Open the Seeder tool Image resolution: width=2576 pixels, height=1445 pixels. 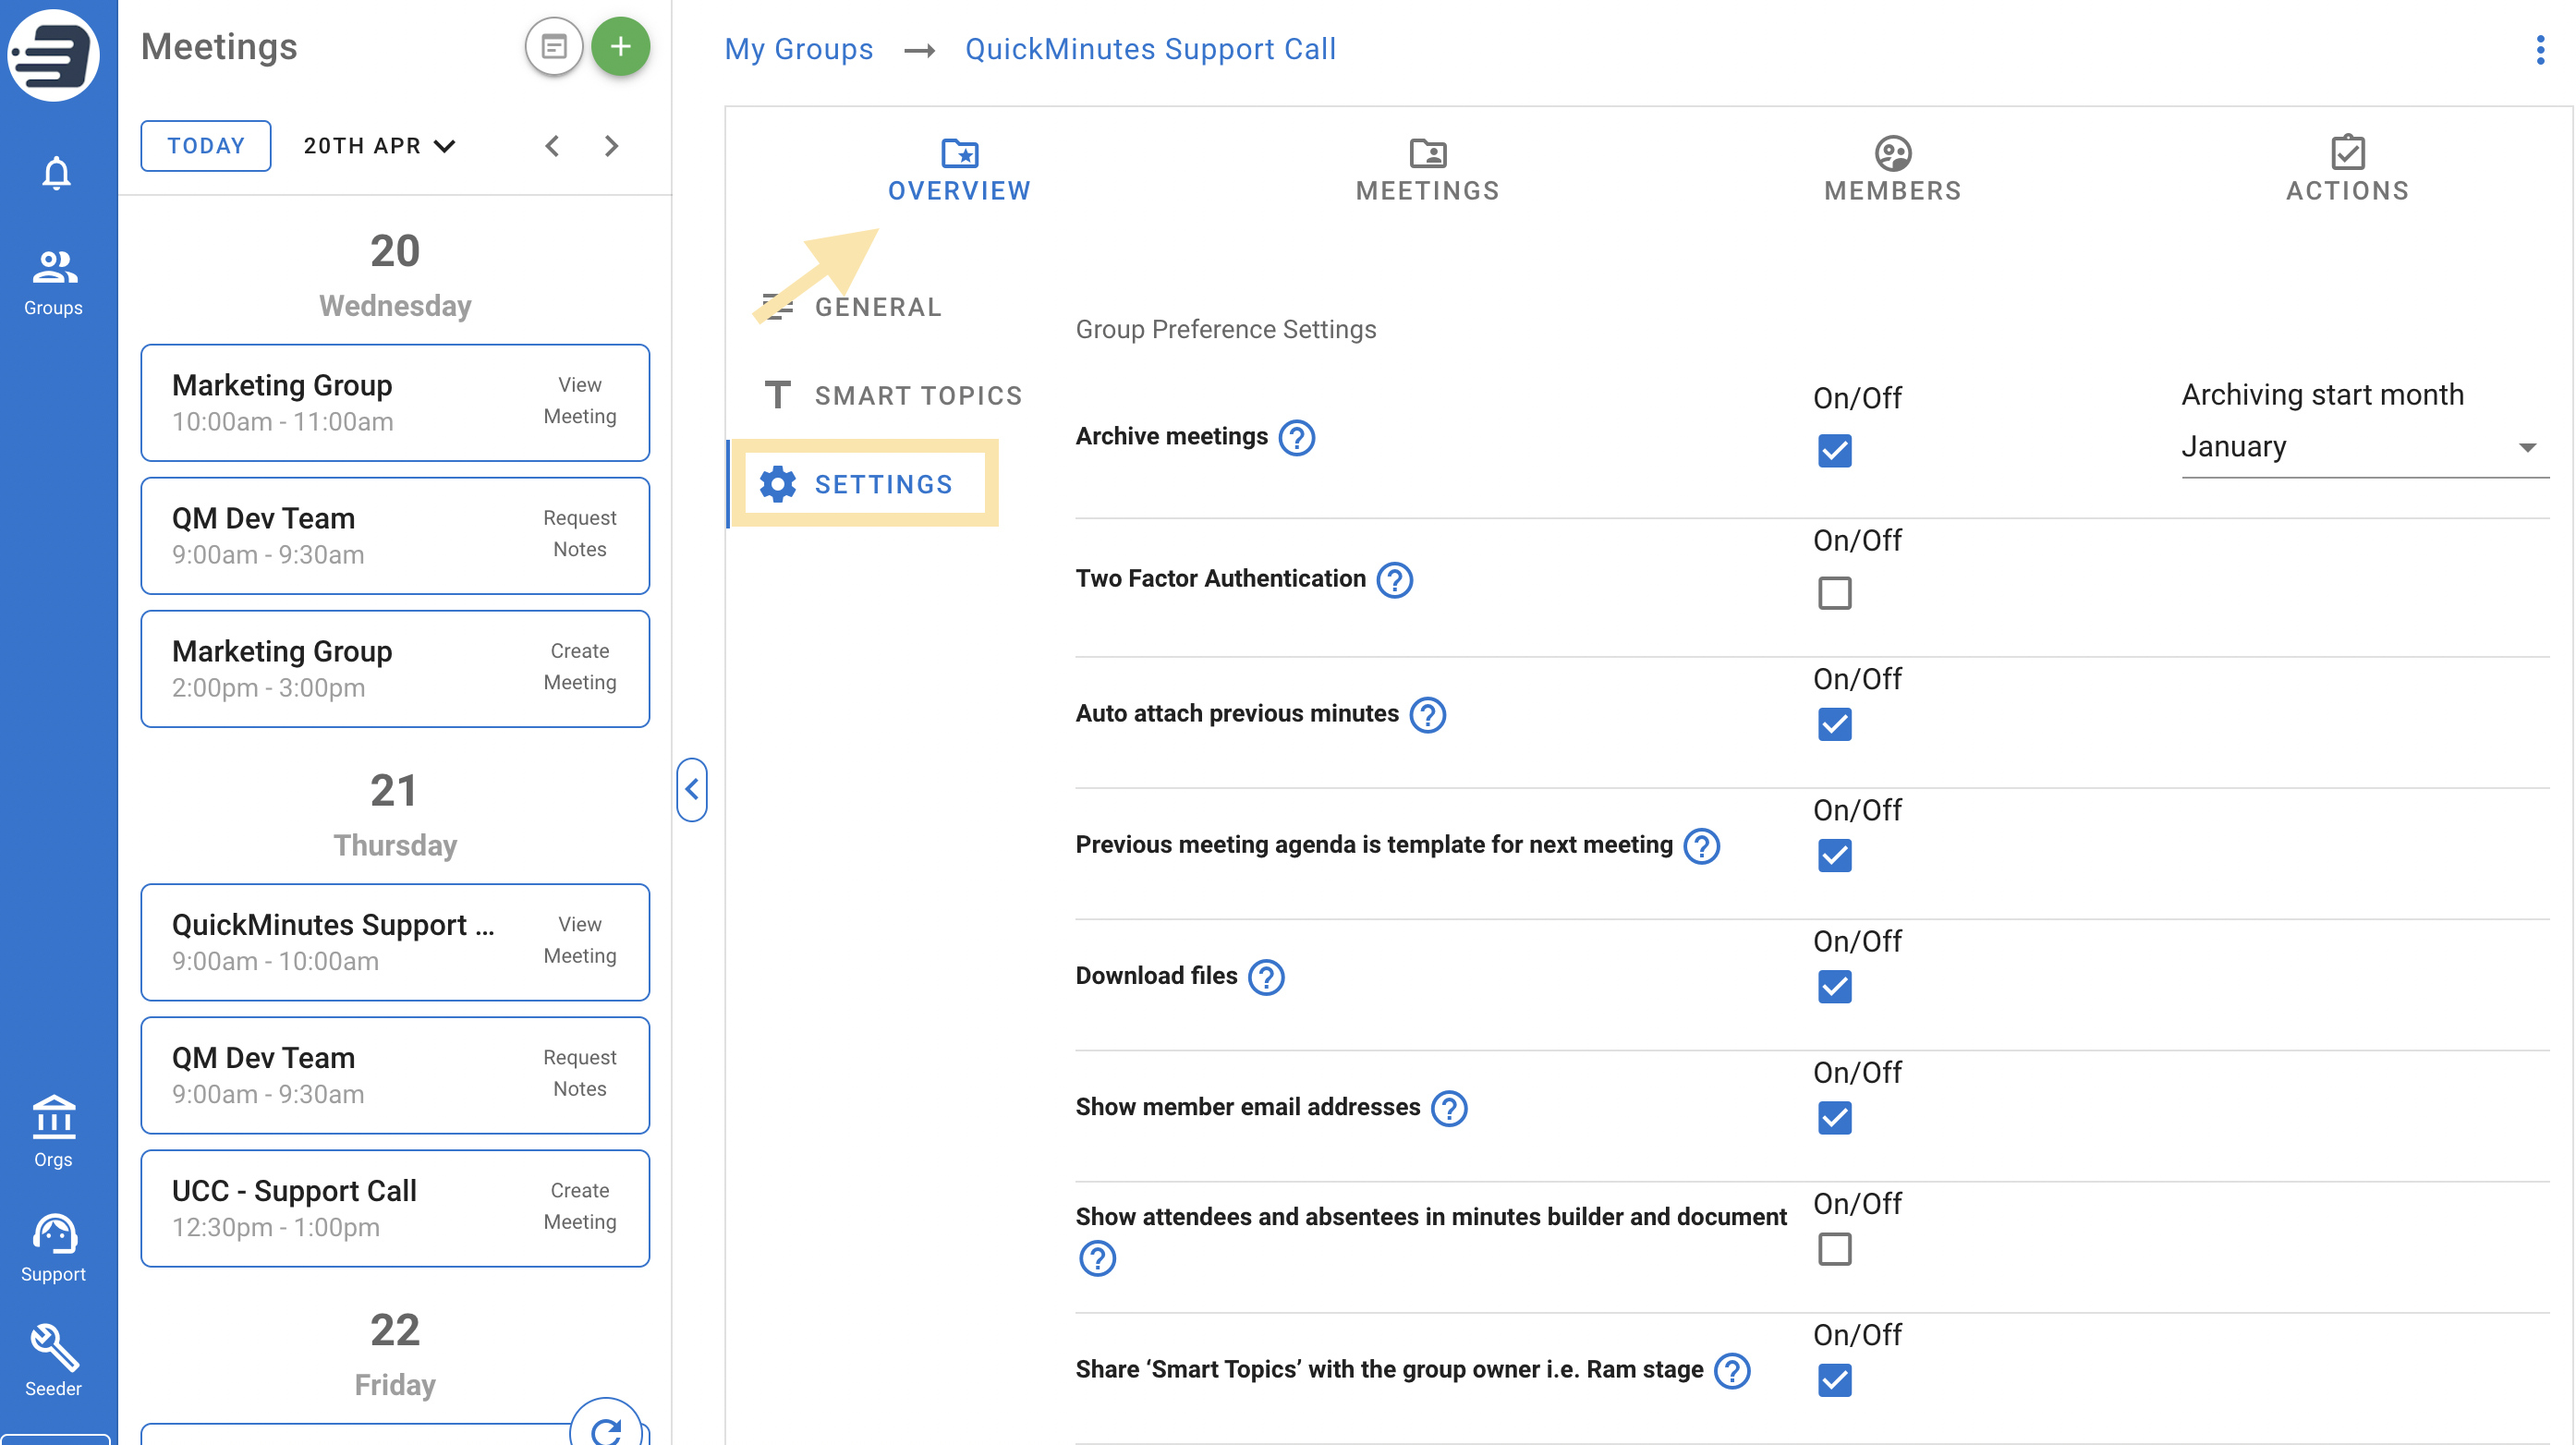(x=54, y=1362)
